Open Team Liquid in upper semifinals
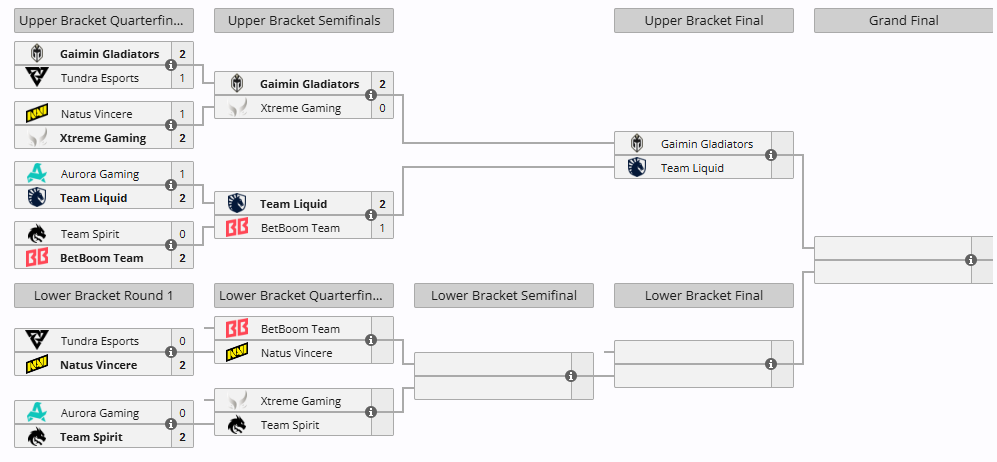997x462 pixels. pos(293,204)
